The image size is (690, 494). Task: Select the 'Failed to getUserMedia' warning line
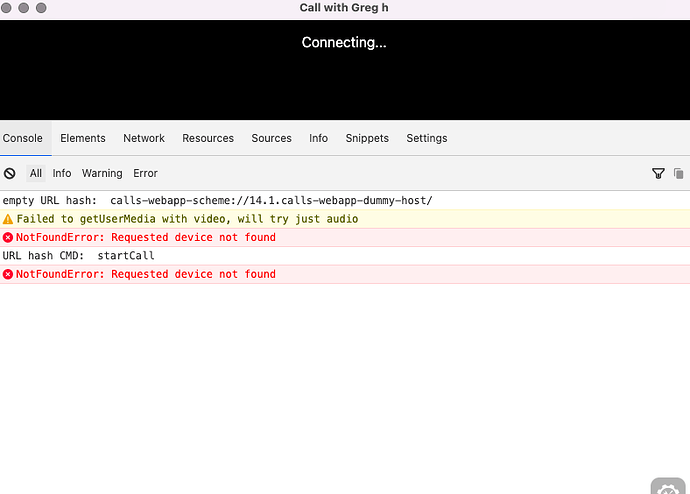coord(187,219)
